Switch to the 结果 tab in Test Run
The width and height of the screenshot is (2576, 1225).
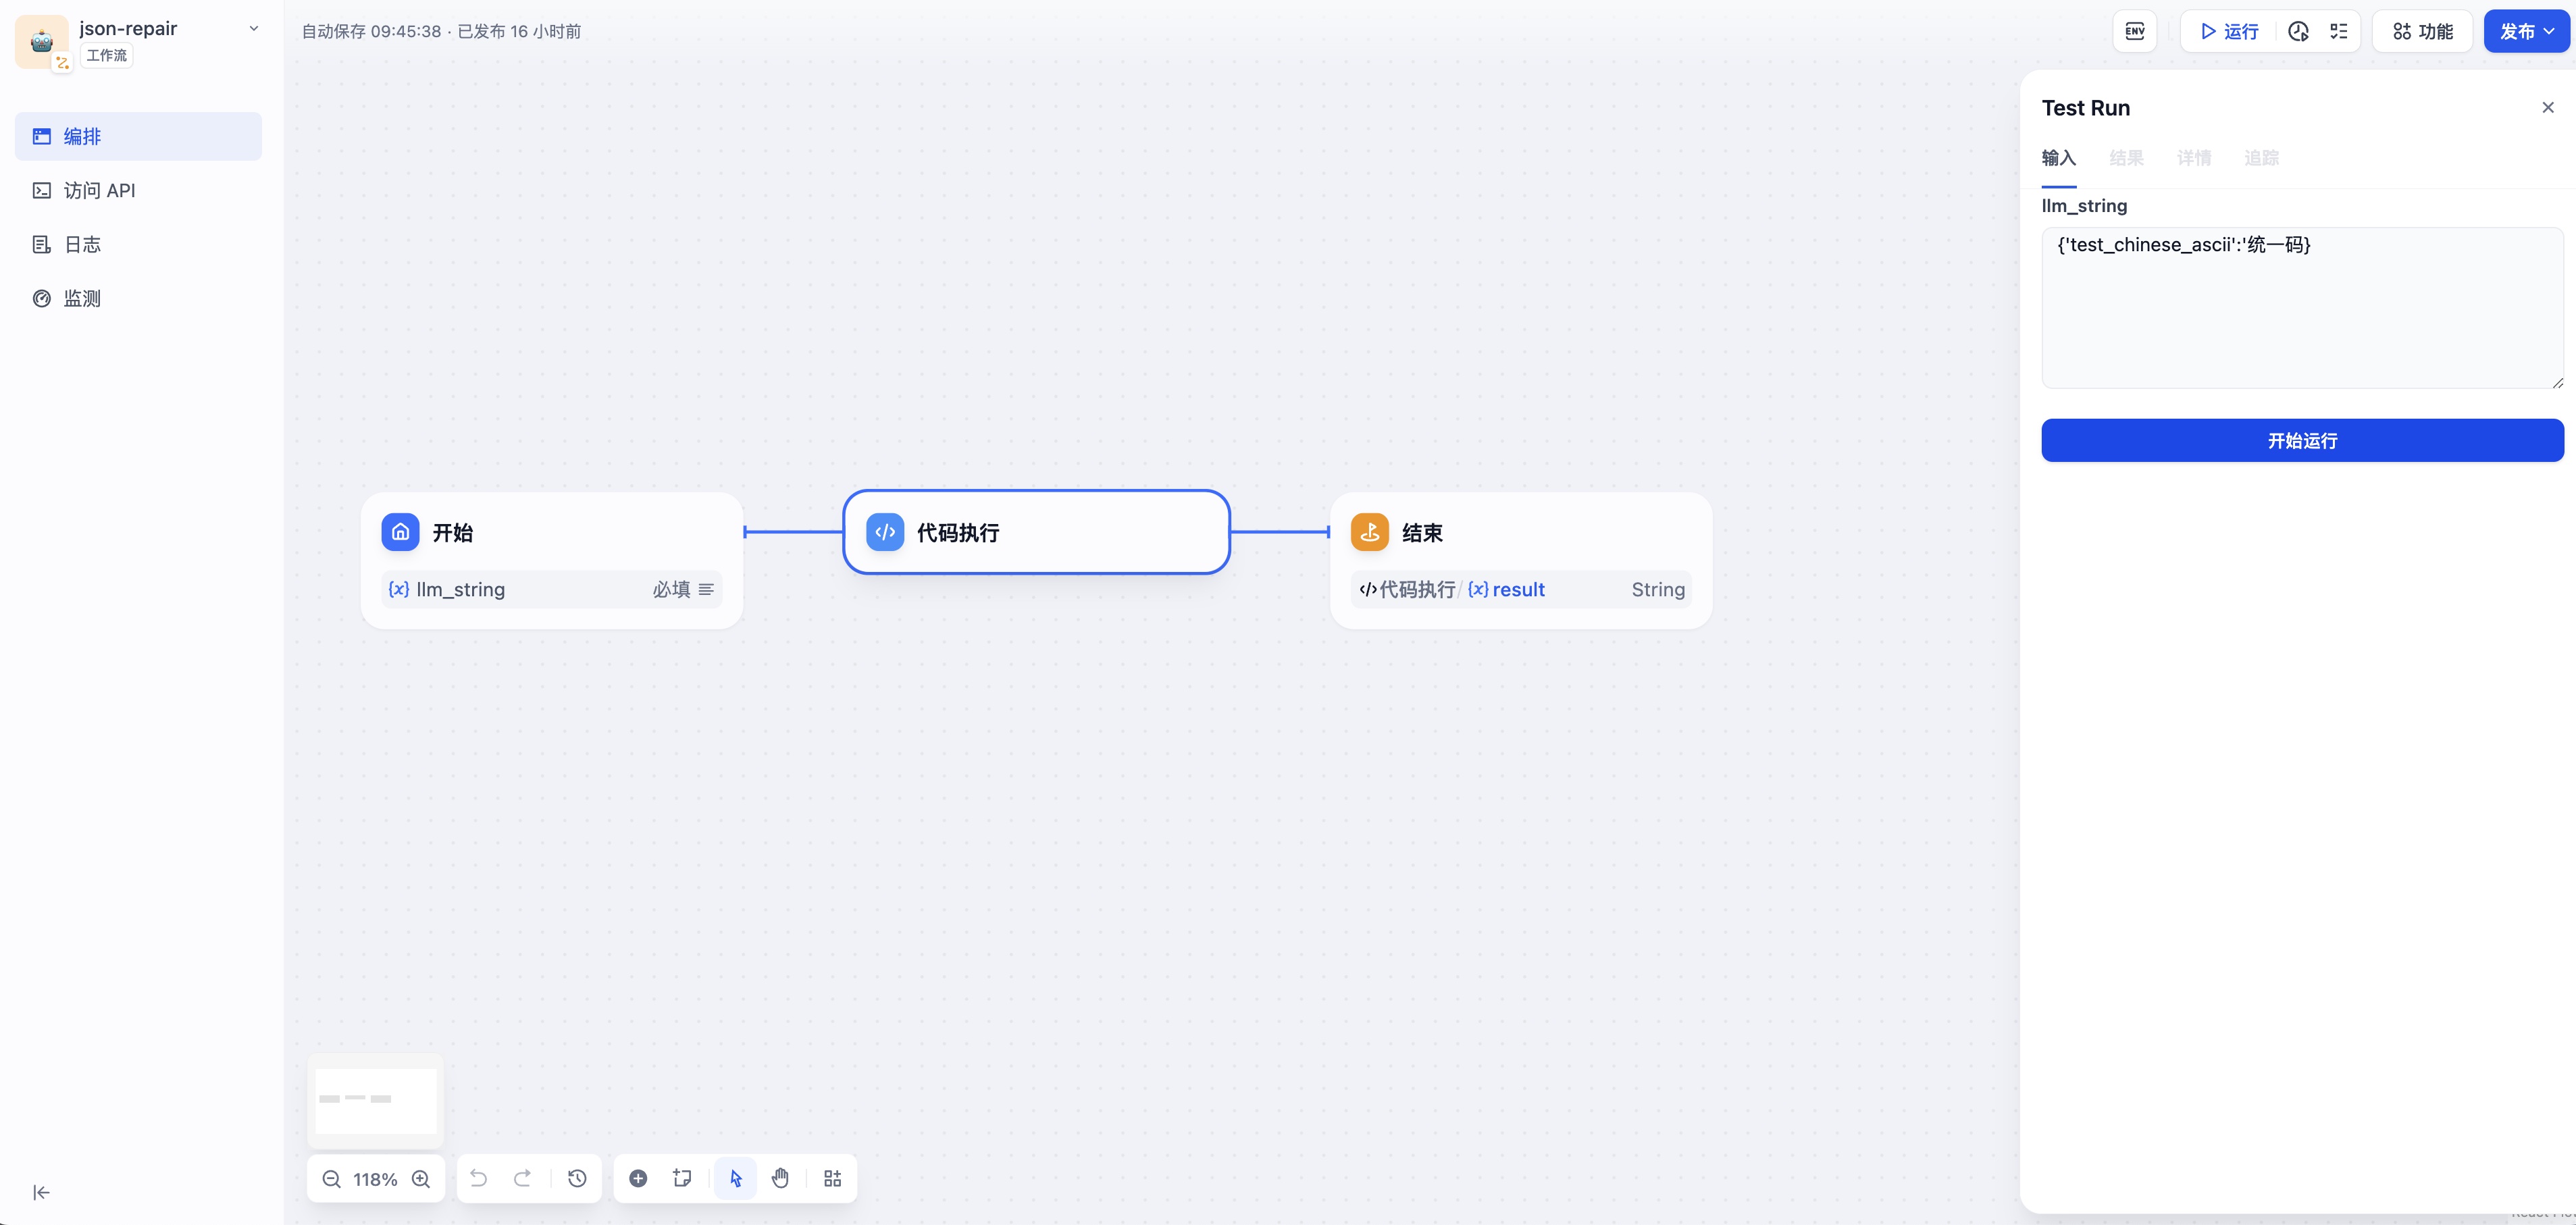2126,158
